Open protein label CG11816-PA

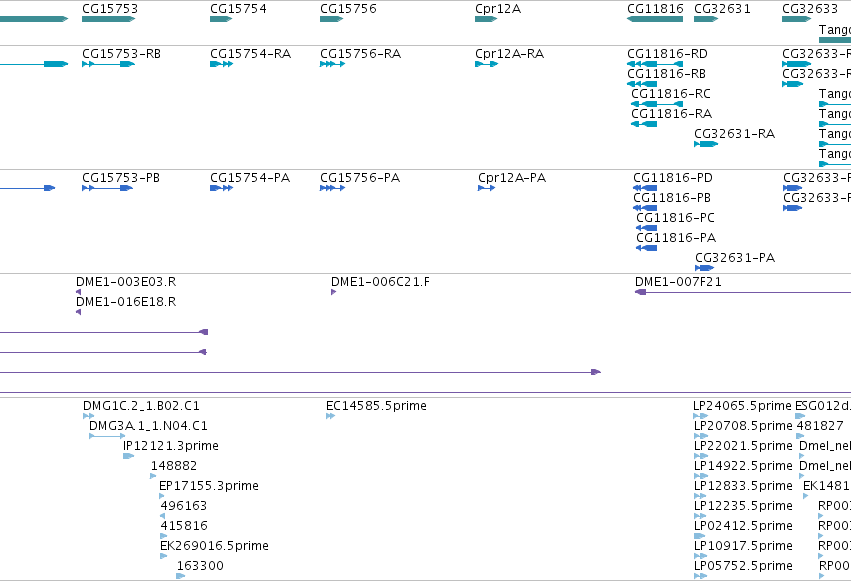676,238
